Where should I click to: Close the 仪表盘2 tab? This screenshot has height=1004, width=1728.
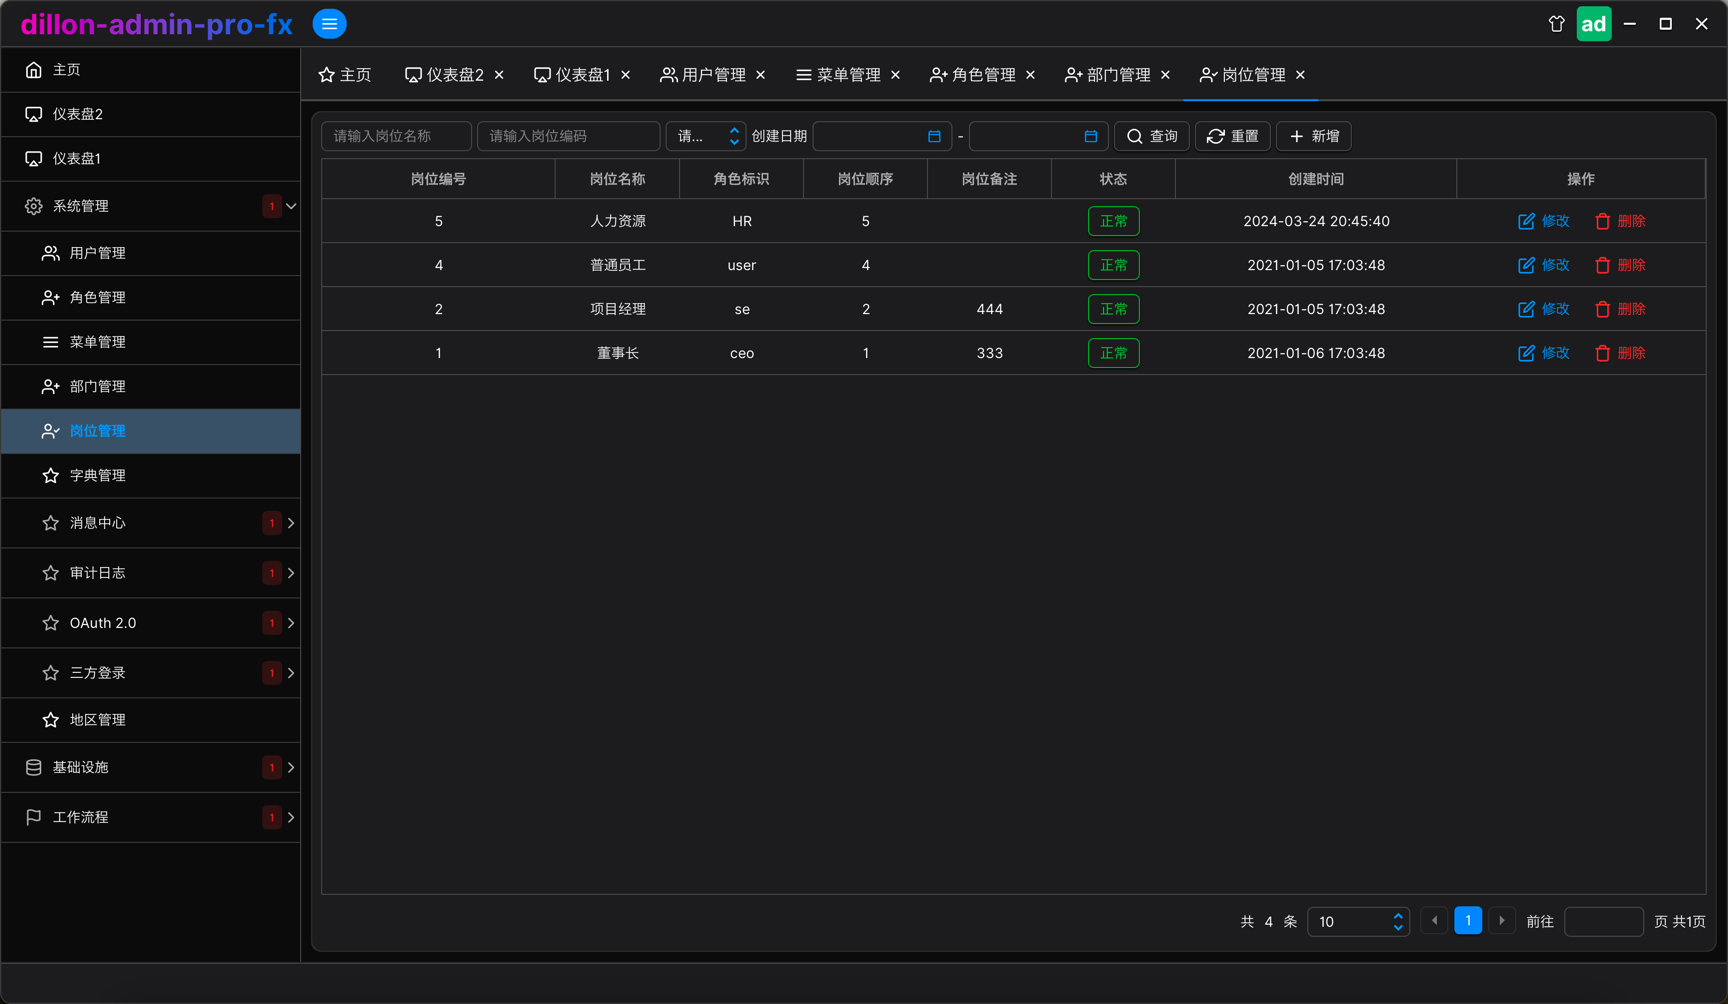[x=499, y=75]
